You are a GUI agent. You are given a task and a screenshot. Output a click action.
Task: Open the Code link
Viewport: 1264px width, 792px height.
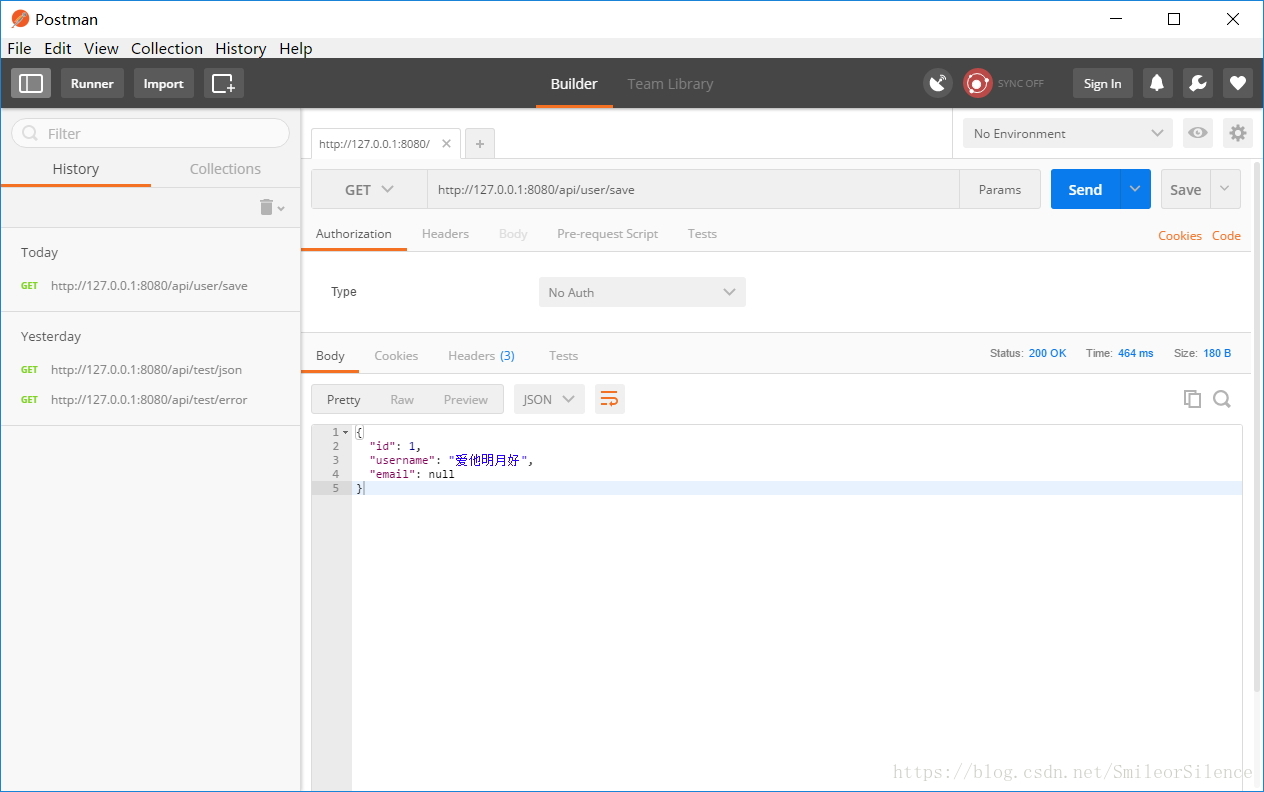pyautogui.click(x=1226, y=236)
